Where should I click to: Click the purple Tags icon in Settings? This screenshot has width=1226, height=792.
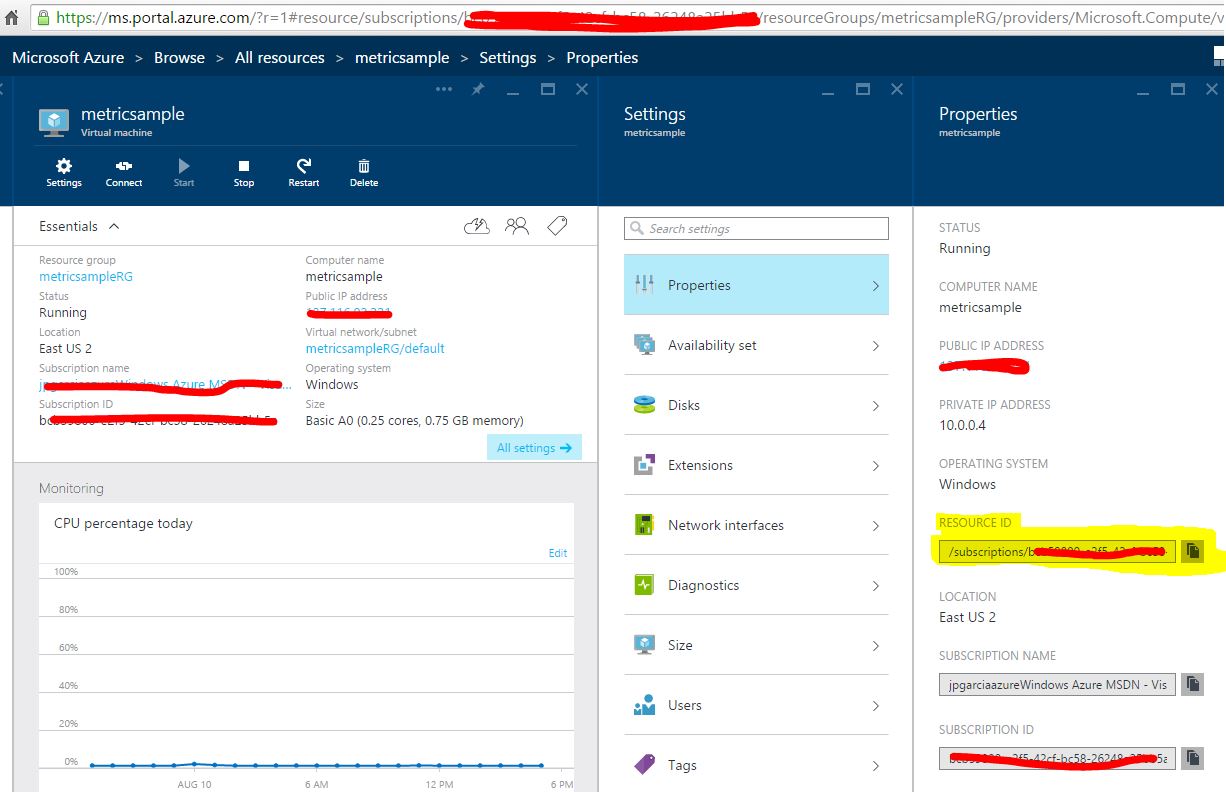pyautogui.click(x=645, y=765)
